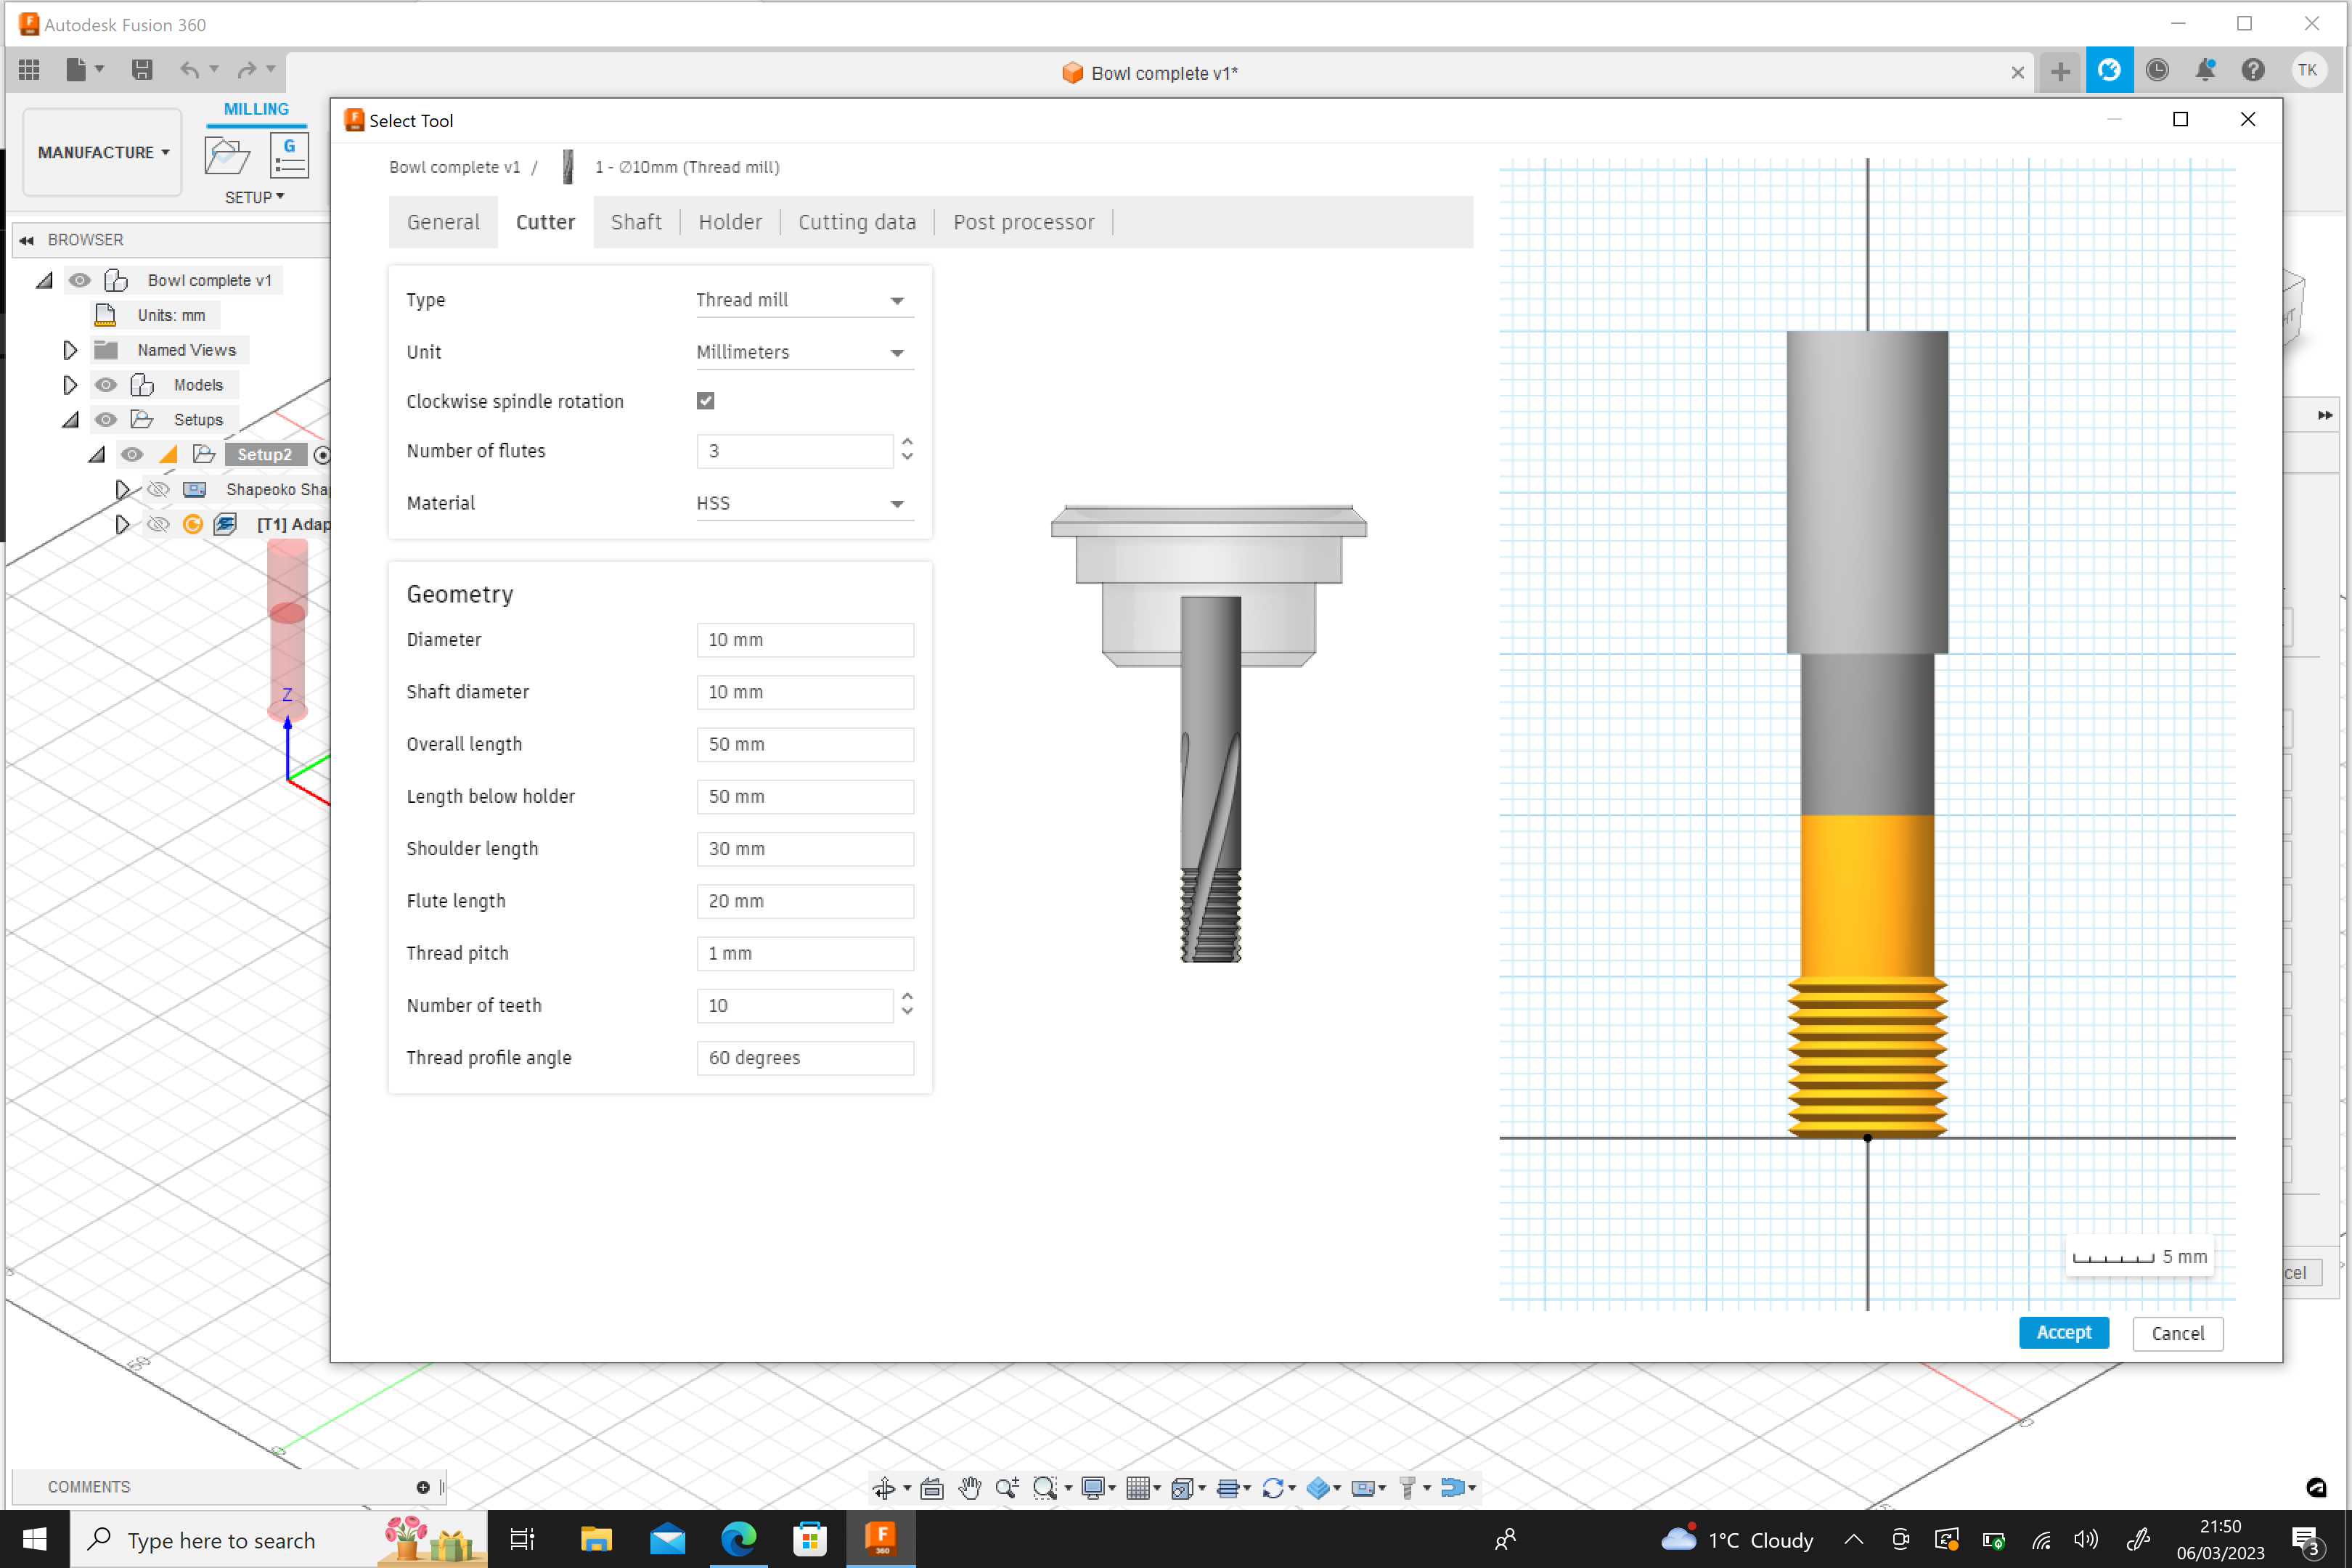Hide the Models folder using its eye icon
The width and height of the screenshot is (2352, 1568).
click(106, 385)
